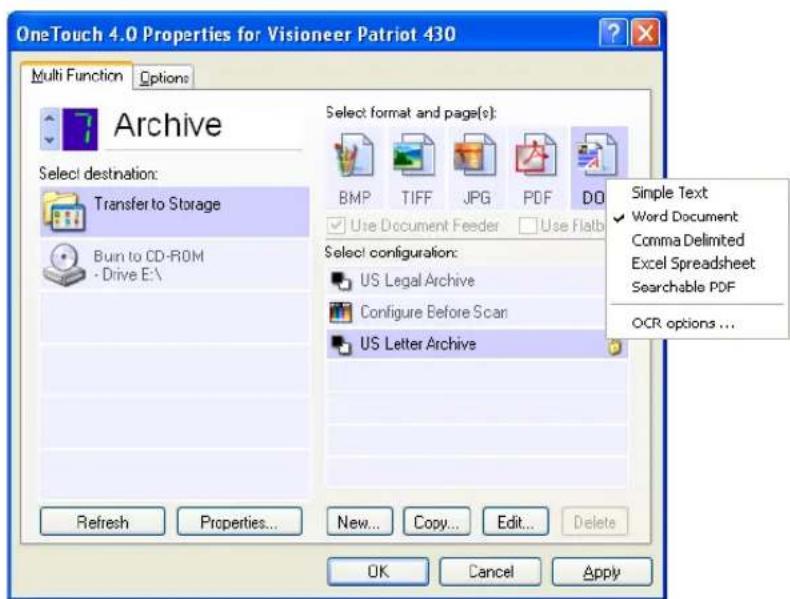Click the button number 7 LED display
Screen dimensions: 790x599
pos(80,129)
